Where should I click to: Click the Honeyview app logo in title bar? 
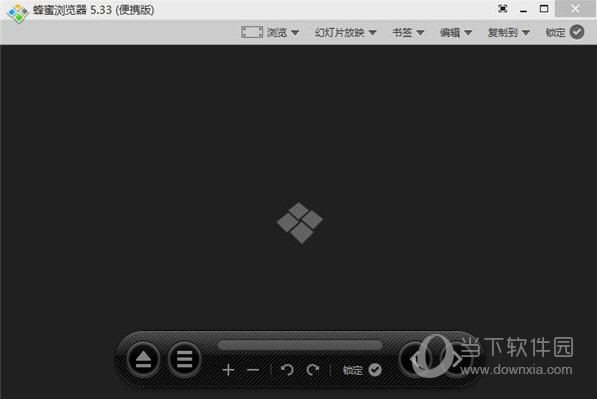pyautogui.click(x=18, y=13)
